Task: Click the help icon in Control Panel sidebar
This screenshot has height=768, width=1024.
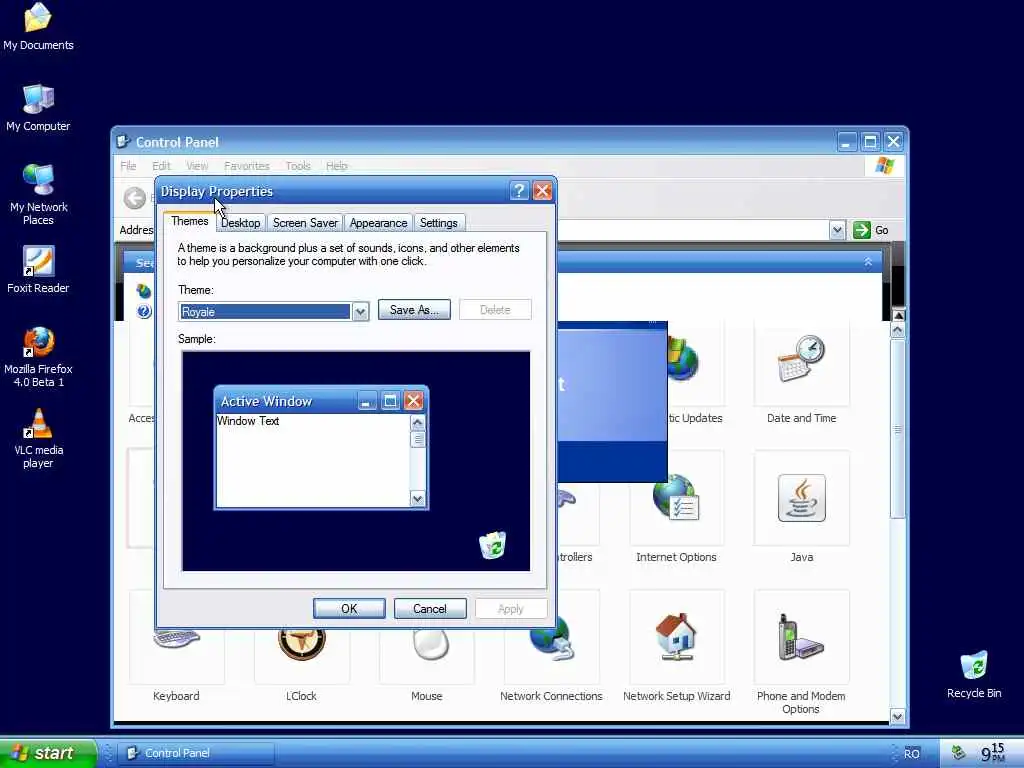Action: tap(144, 312)
